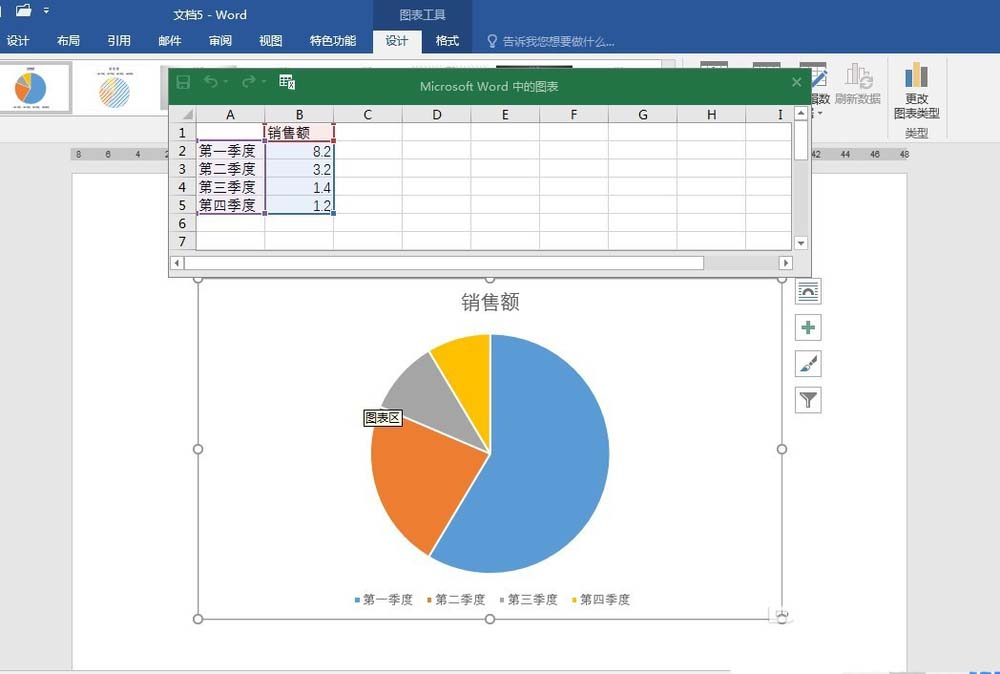This screenshot has height=674, width=1000.
Task: Select column C header
Action: click(x=368, y=115)
